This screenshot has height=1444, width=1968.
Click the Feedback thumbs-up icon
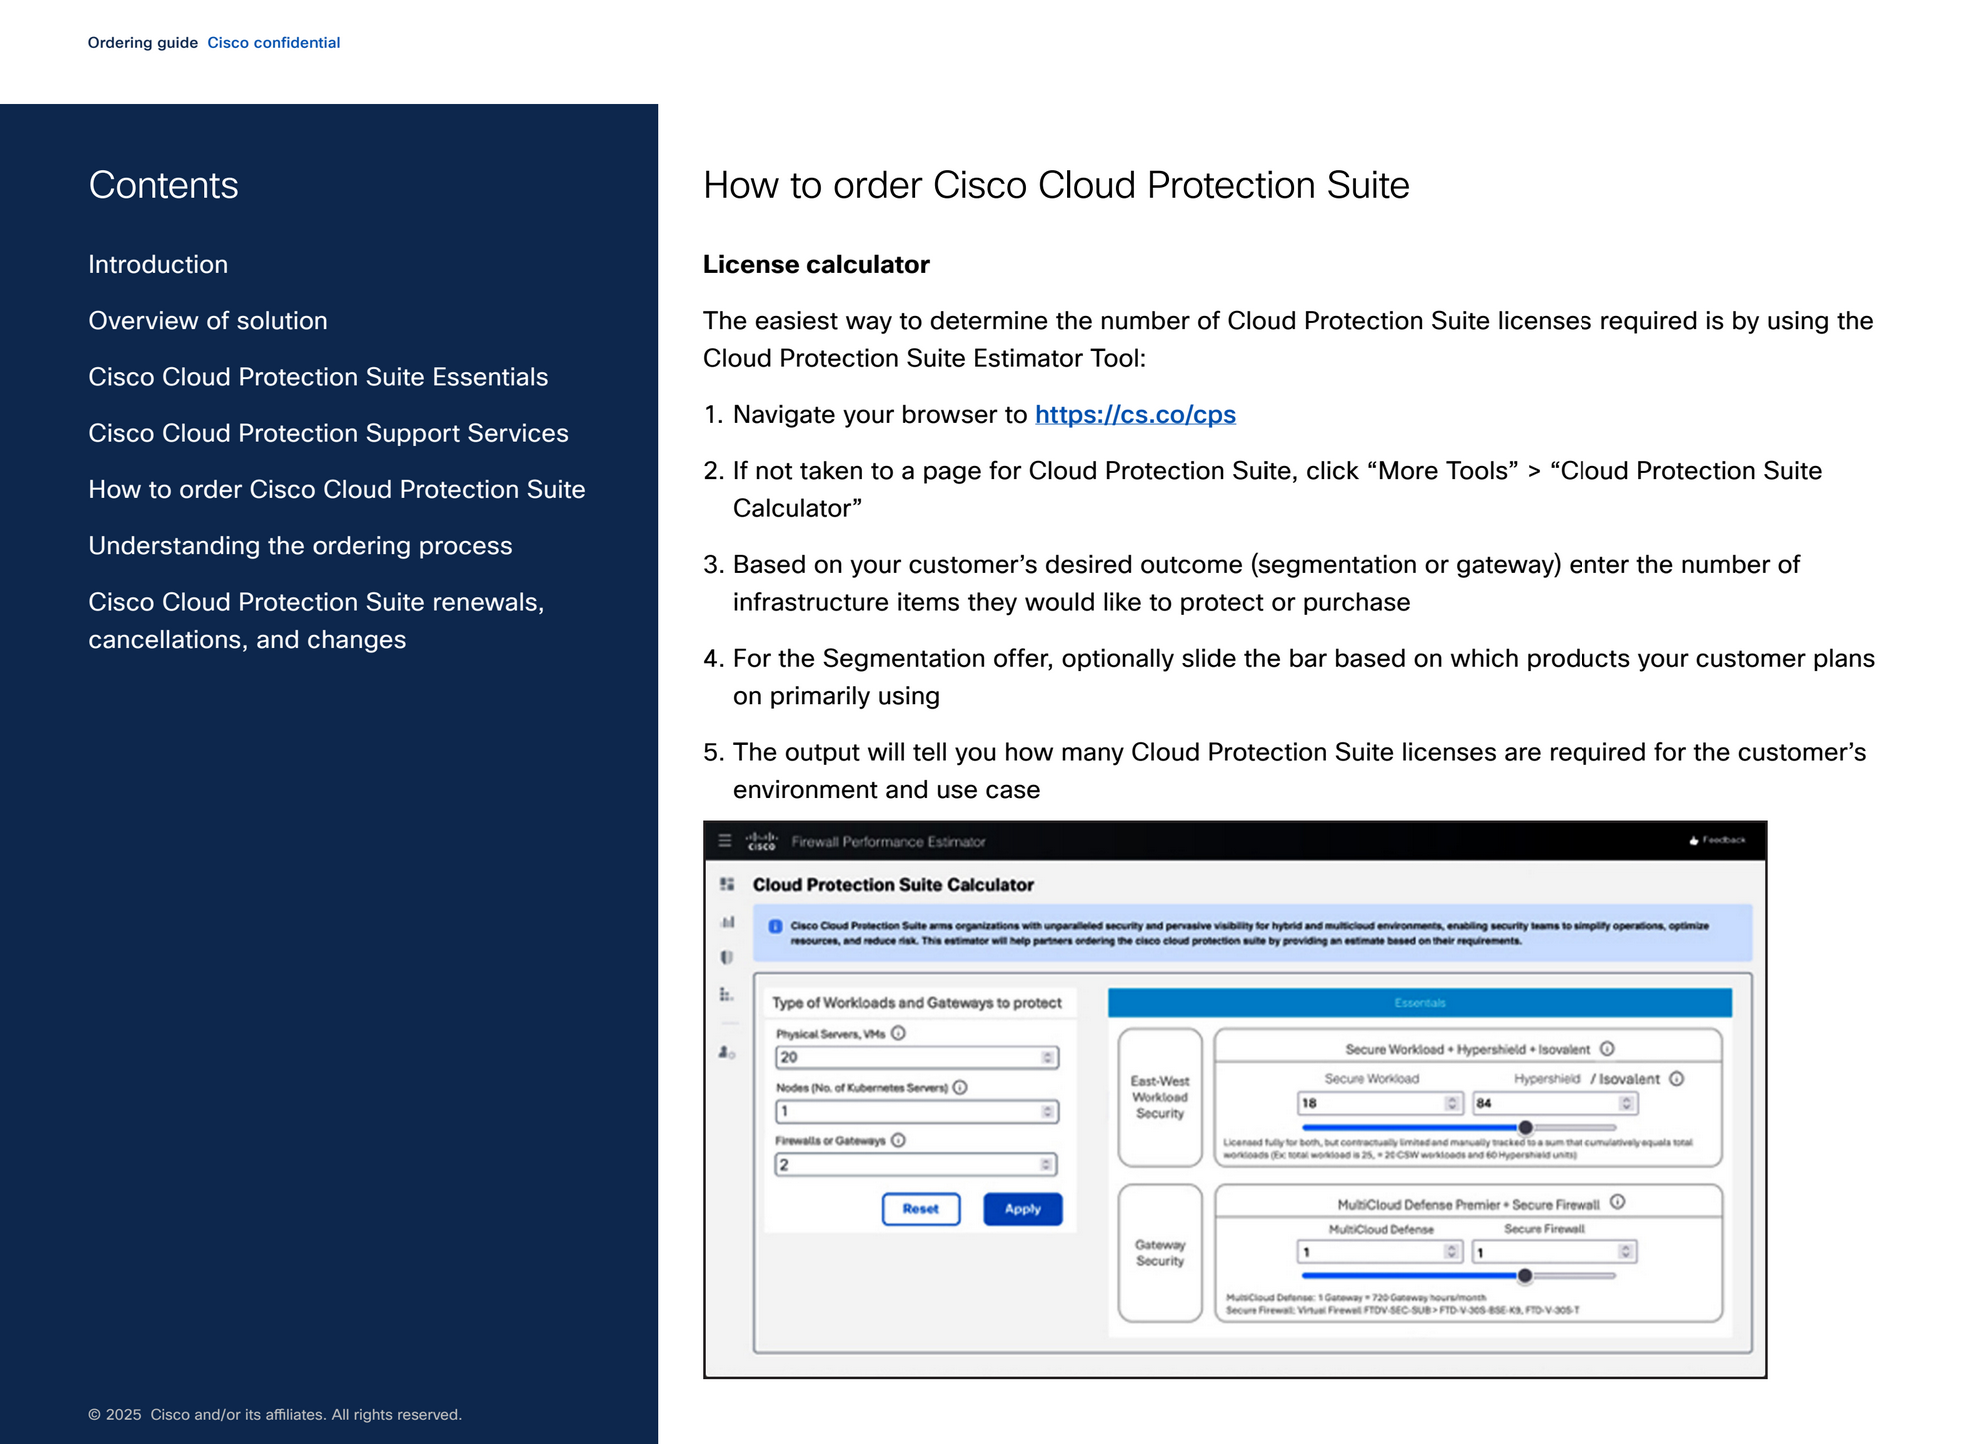coord(1694,841)
